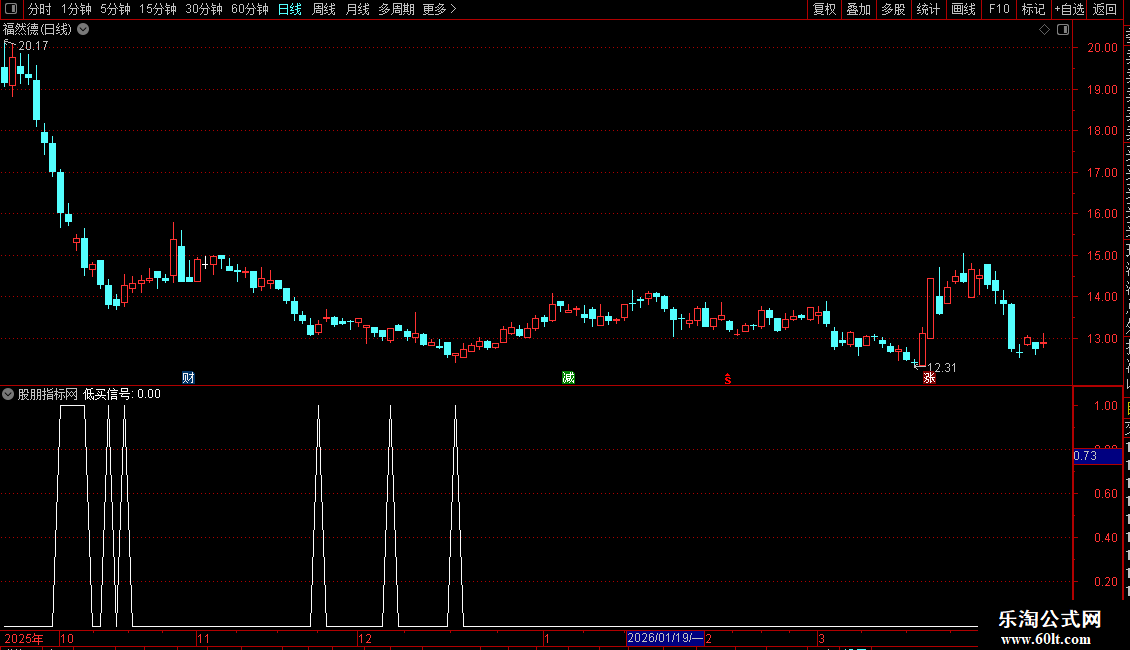Click the red S marker below the chart
The height and width of the screenshot is (650, 1130).
pos(728,379)
